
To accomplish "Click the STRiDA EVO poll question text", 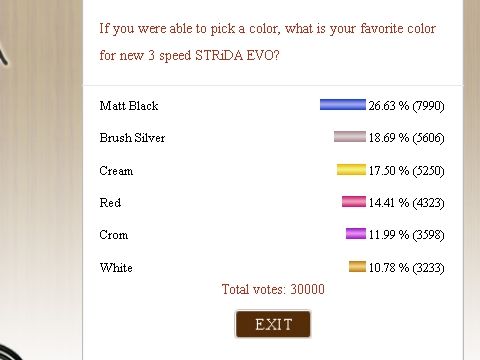I will pyautogui.click(x=267, y=42).
